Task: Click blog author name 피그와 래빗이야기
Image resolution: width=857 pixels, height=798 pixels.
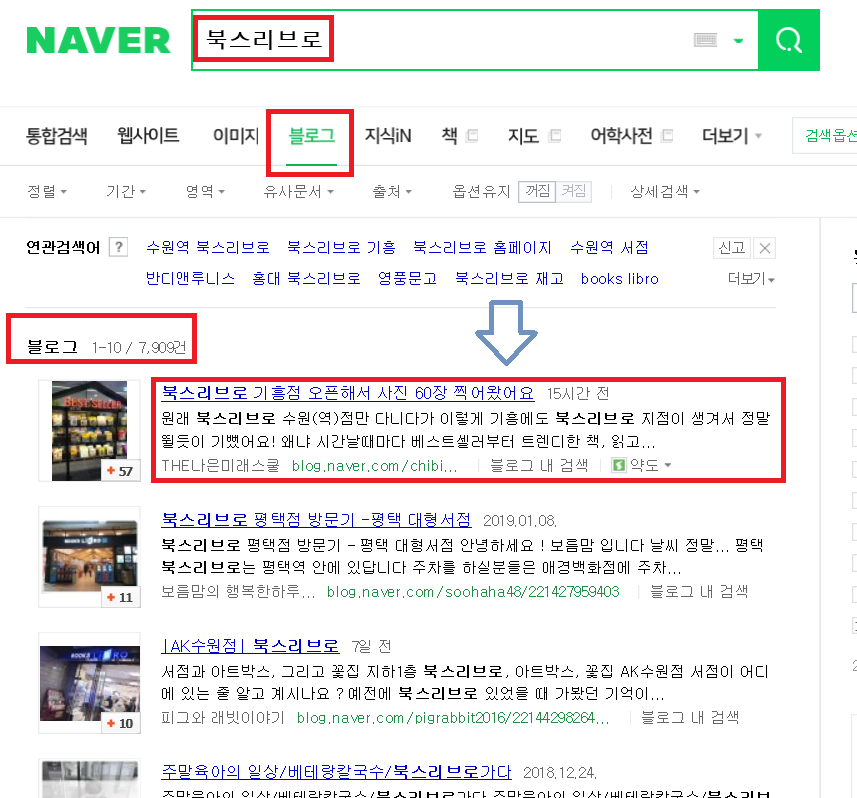Action: [223, 718]
